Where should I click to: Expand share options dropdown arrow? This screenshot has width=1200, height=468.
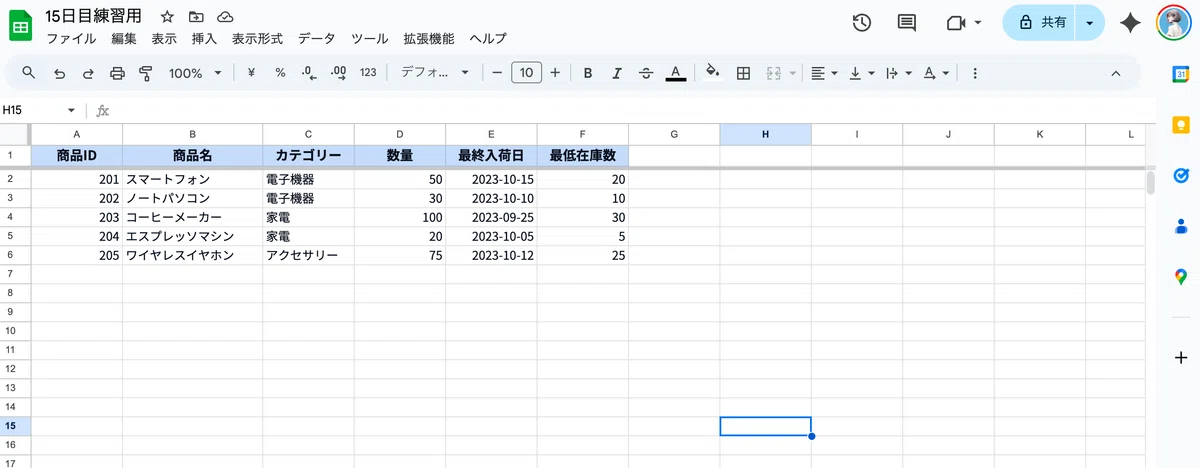1089,23
